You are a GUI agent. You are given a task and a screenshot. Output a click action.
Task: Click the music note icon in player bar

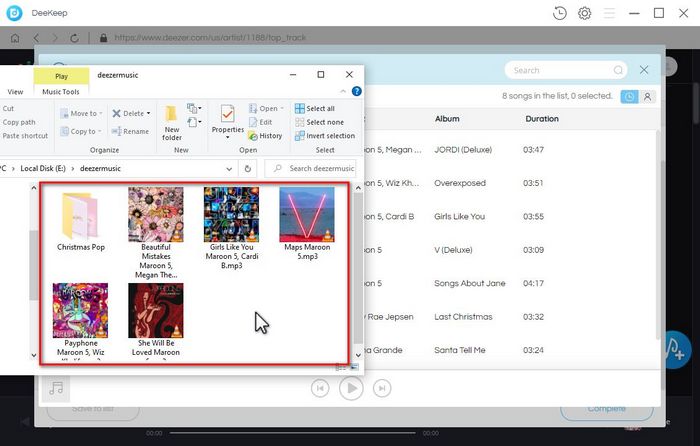coord(56,388)
